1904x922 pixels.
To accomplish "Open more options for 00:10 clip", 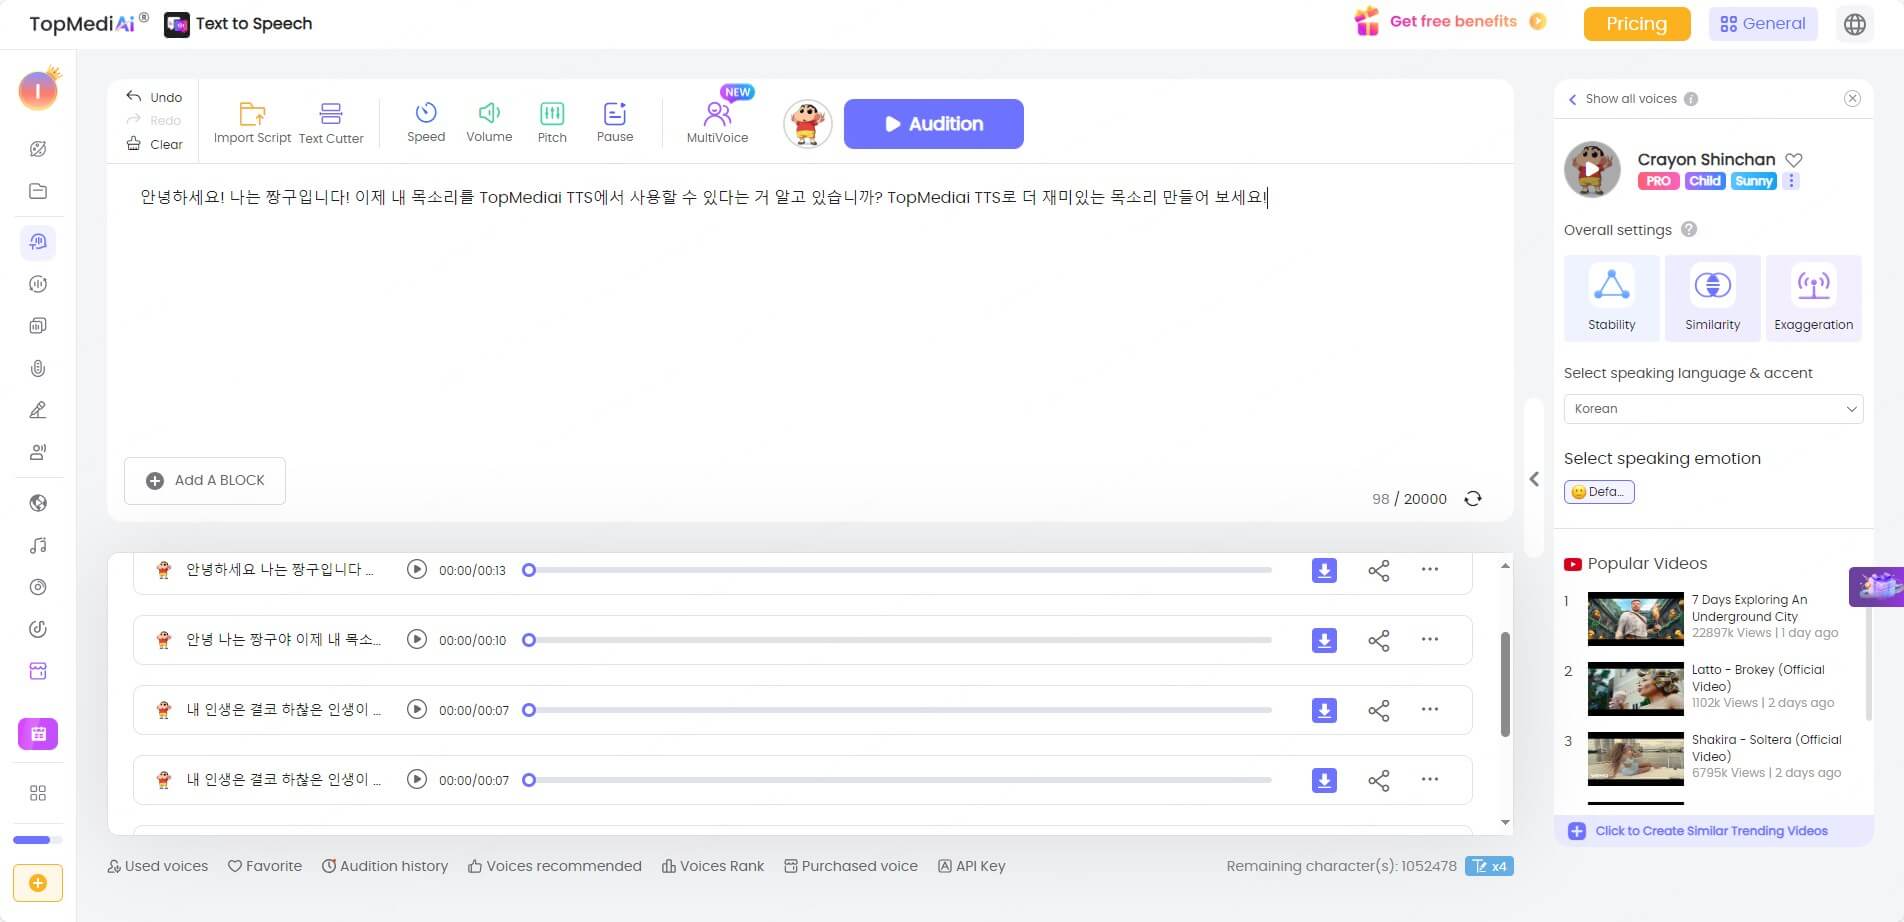I will tap(1430, 640).
